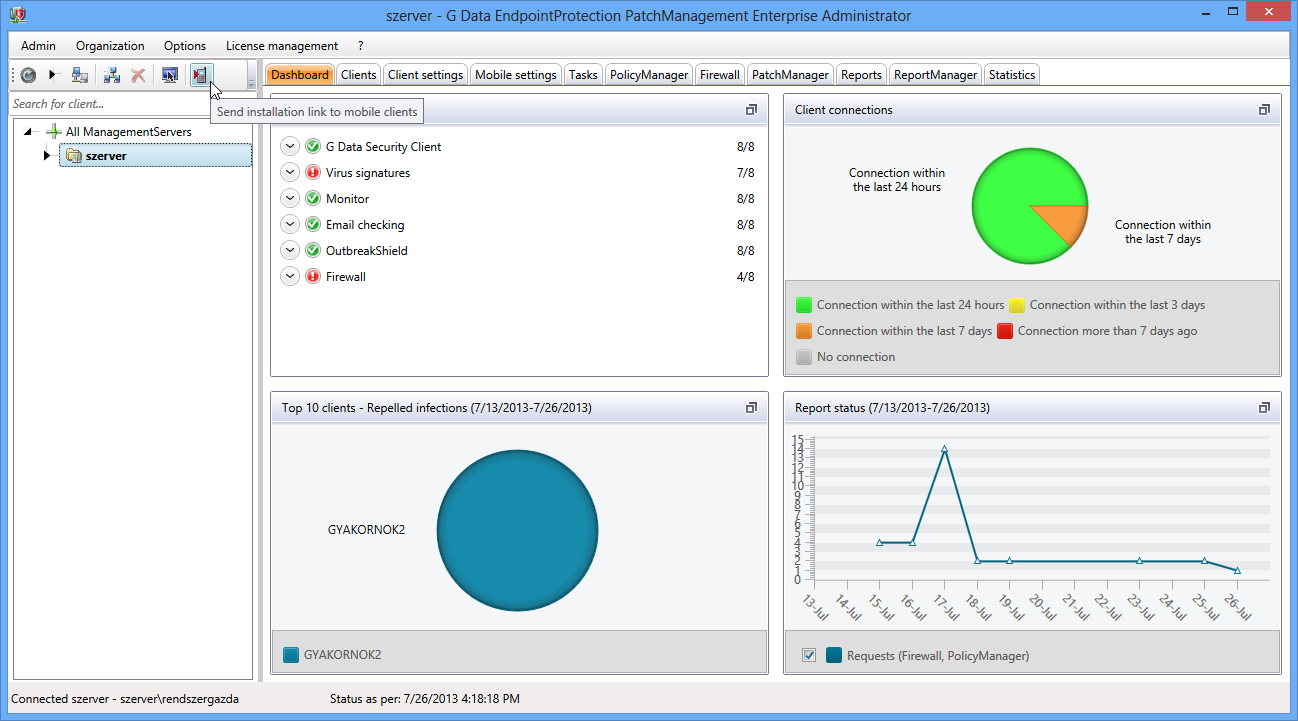Switch to the Client settings tab
The width and height of the screenshot is (1298, 721).
tap(425, 75)
